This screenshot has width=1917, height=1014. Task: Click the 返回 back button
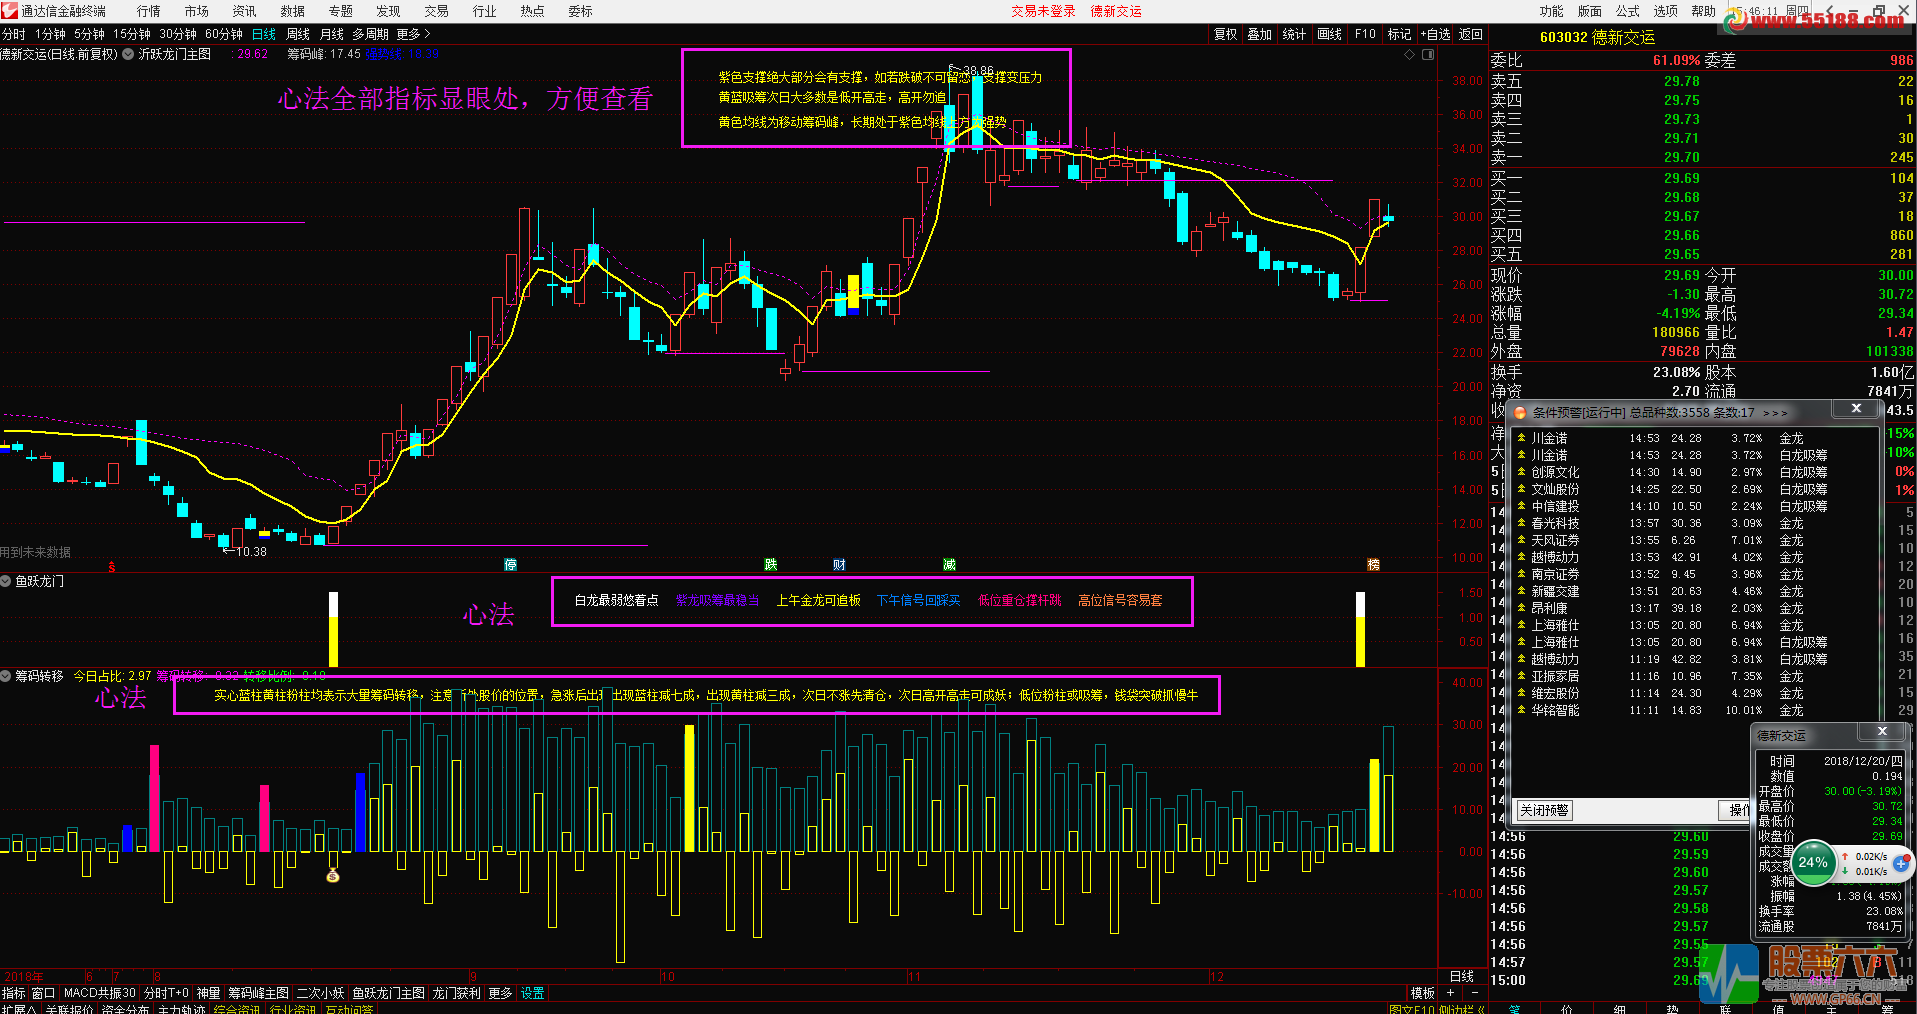pos(1471,34)
